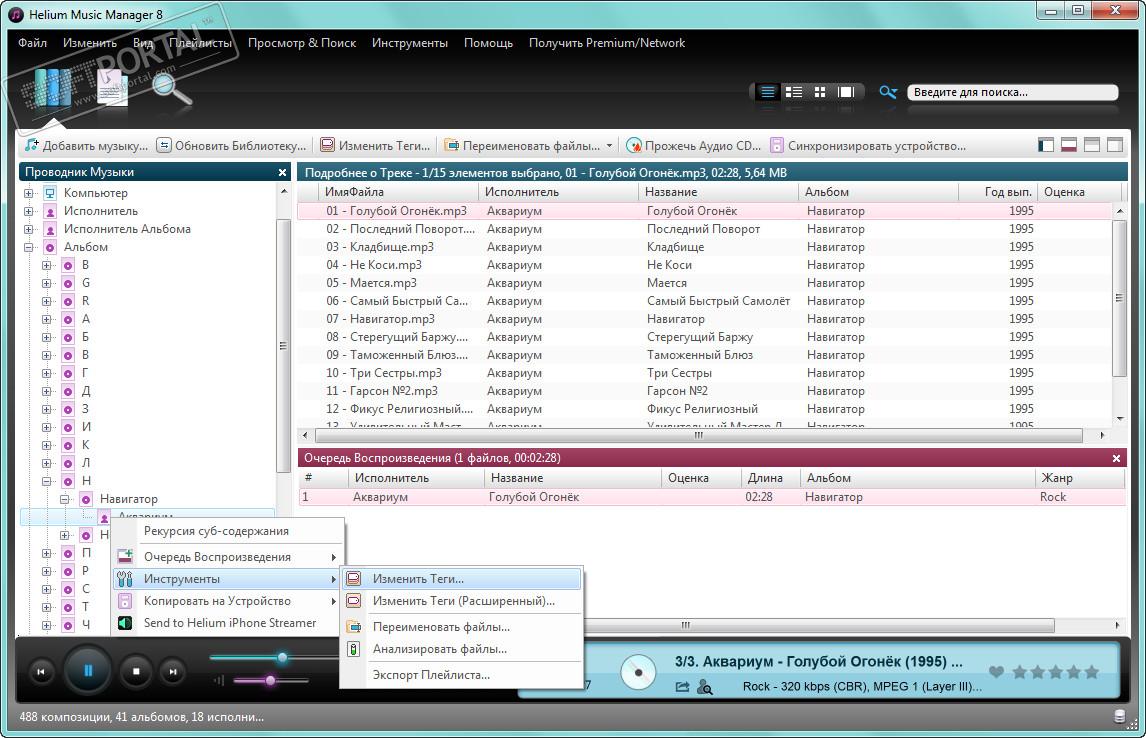Expand the album letter К node

[x=47, y=445]
